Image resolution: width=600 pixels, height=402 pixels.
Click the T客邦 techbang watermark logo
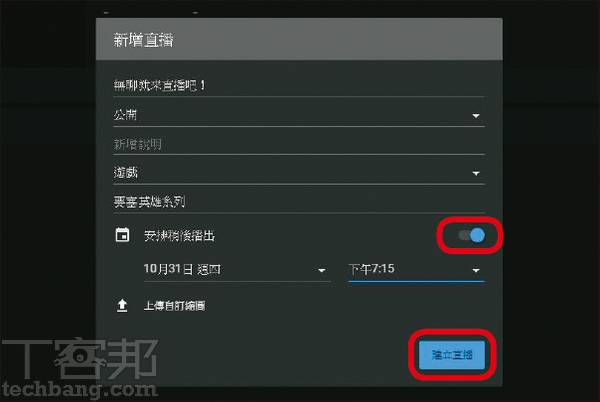[80, 368]
